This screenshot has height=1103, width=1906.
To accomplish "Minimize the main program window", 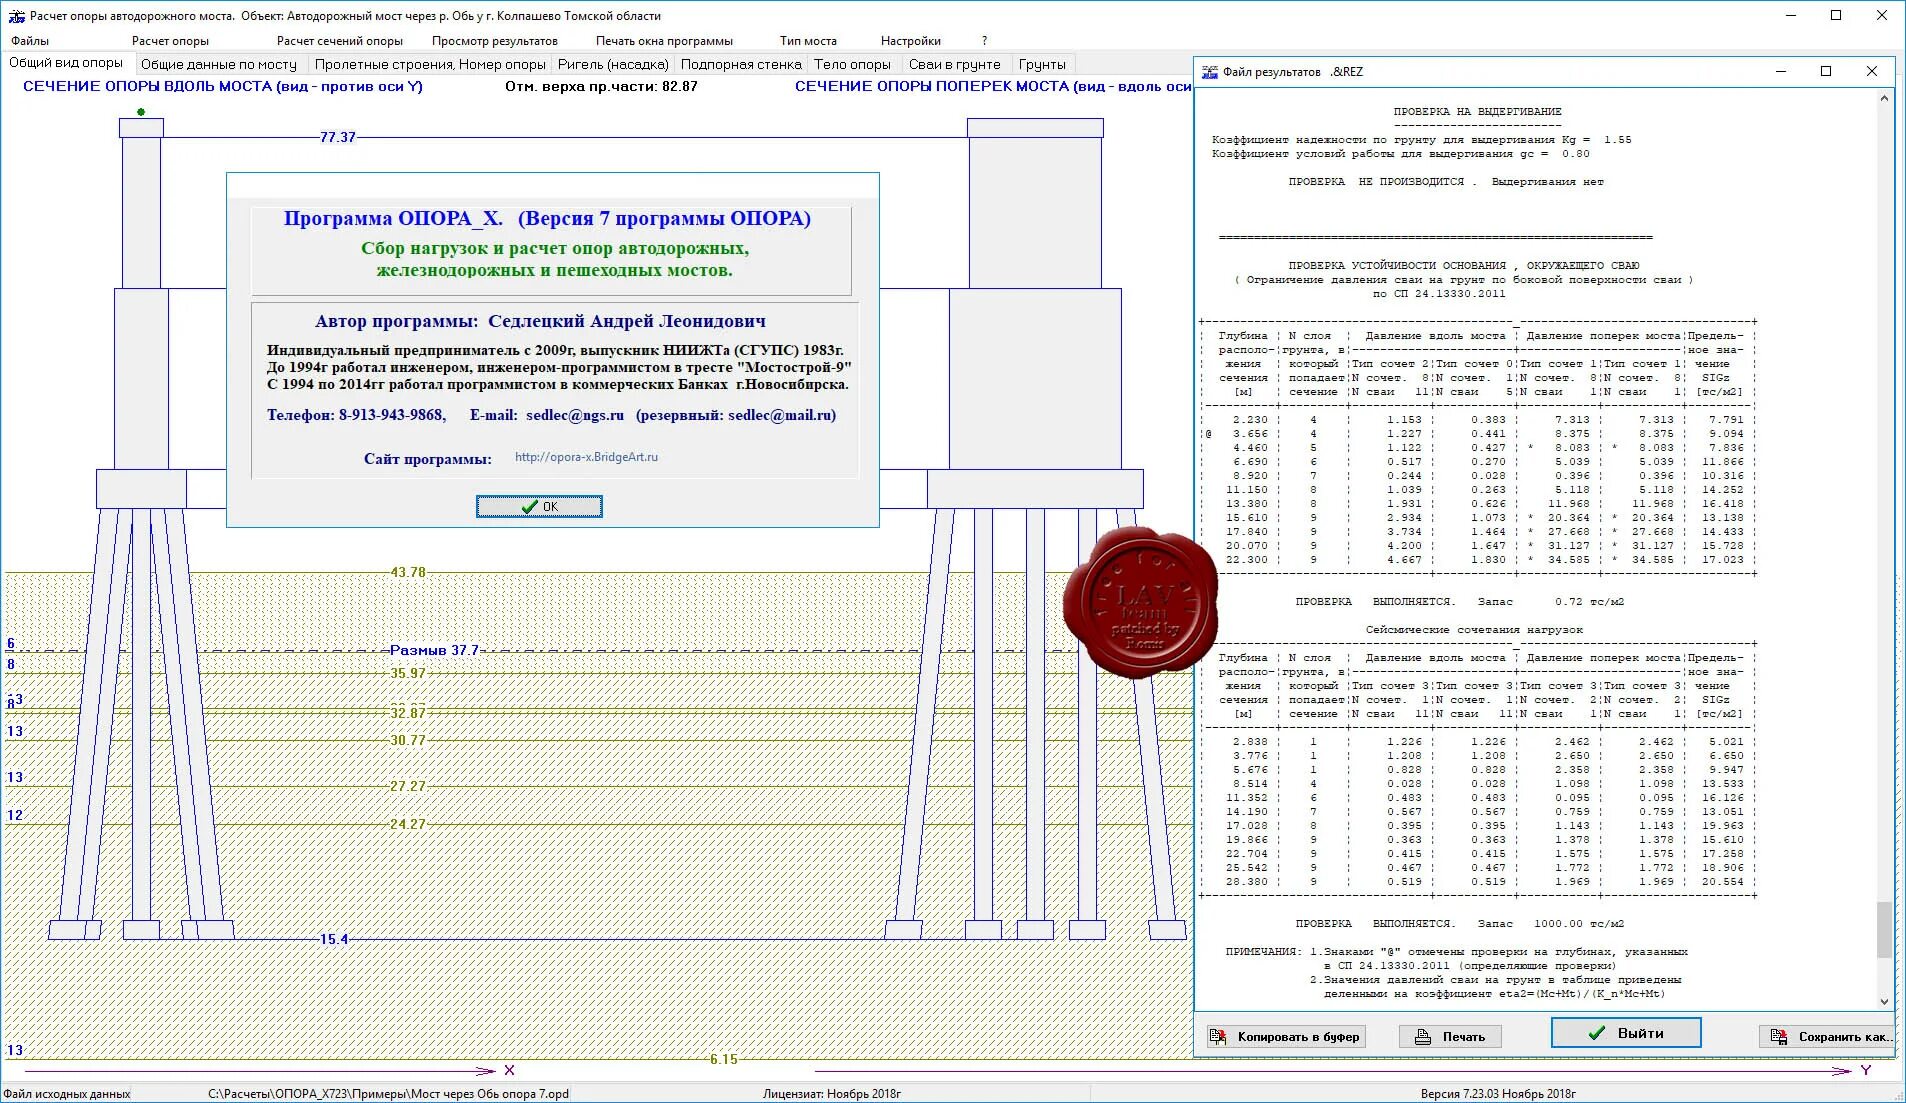I will (x=1791, y=15).
